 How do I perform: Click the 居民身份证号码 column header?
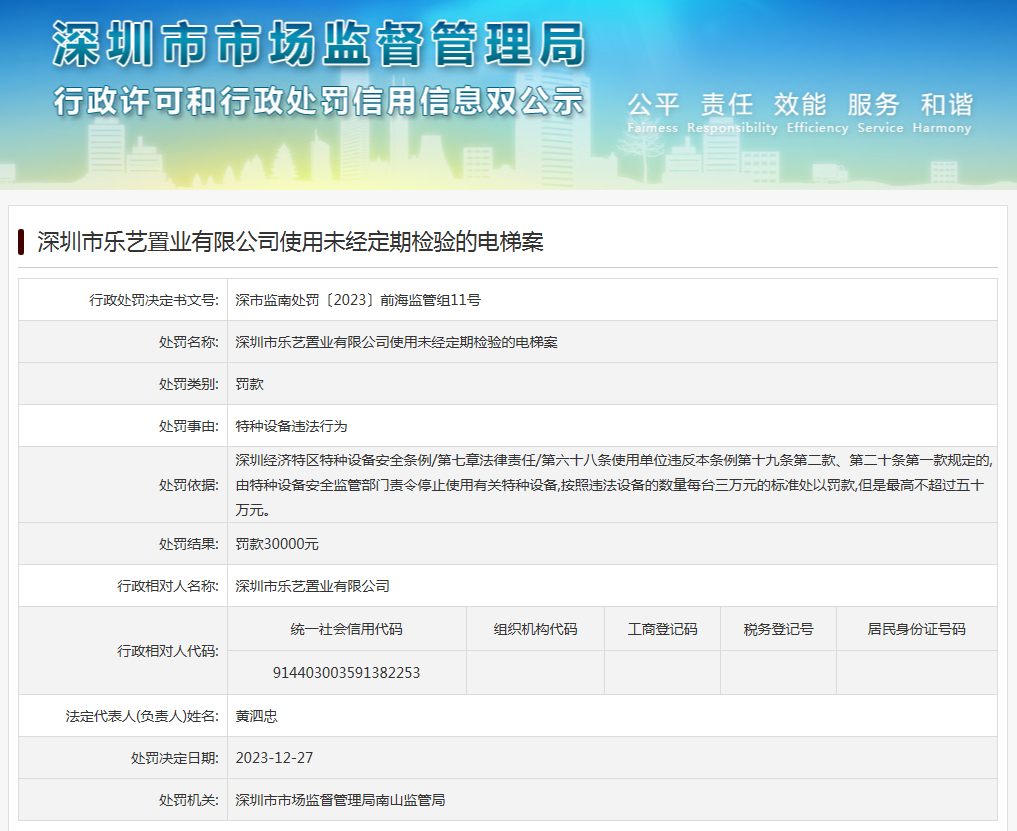(x=916, y=629)
